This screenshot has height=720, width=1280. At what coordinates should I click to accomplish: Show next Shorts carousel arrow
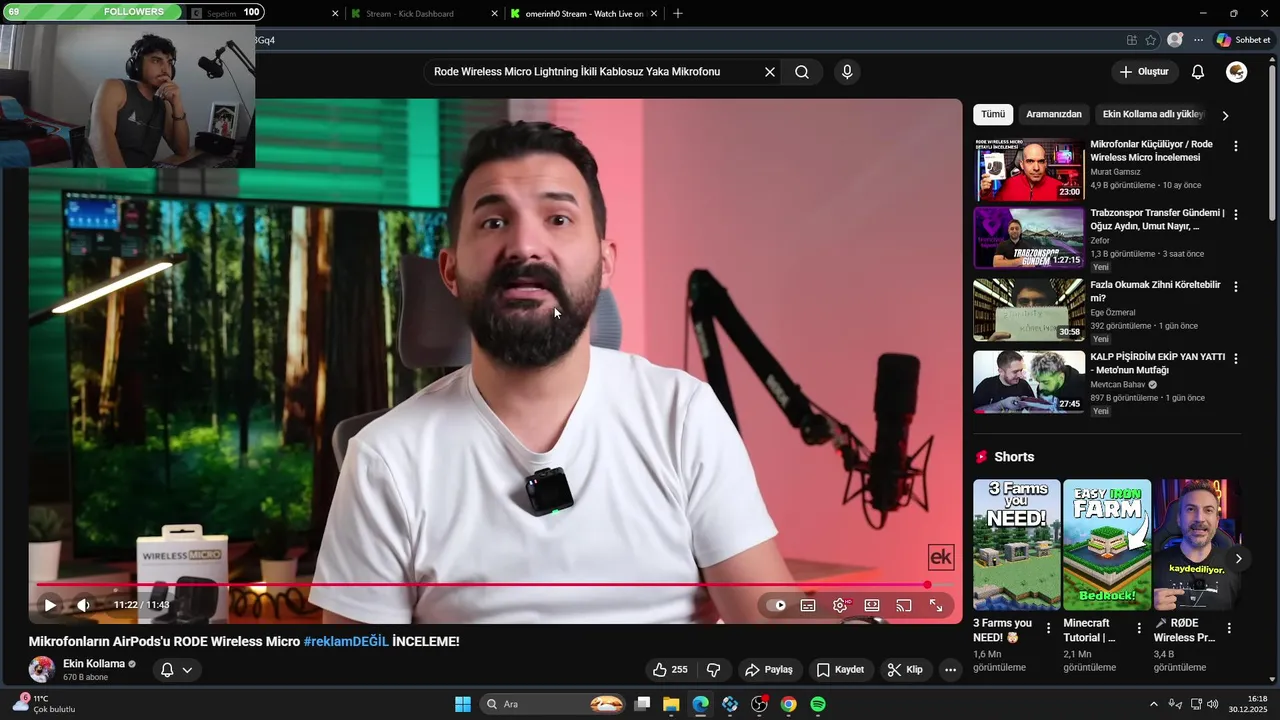(x=1238, y=559)
